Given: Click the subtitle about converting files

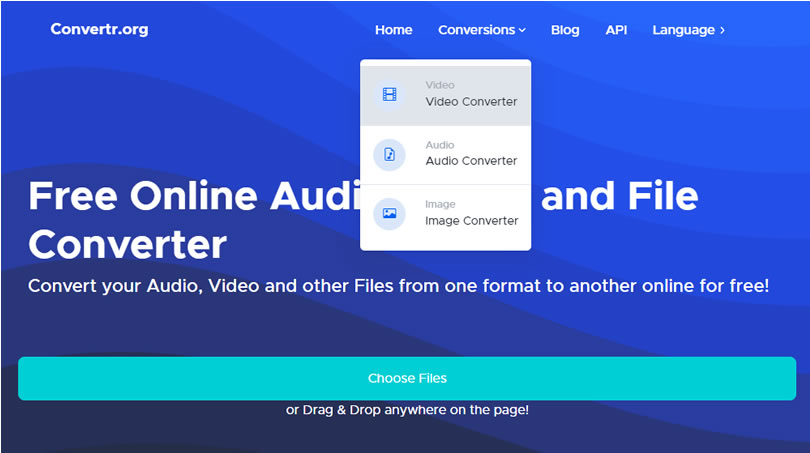Looking at the screenshot, I should pyautogui.click(x=398, y=286).
